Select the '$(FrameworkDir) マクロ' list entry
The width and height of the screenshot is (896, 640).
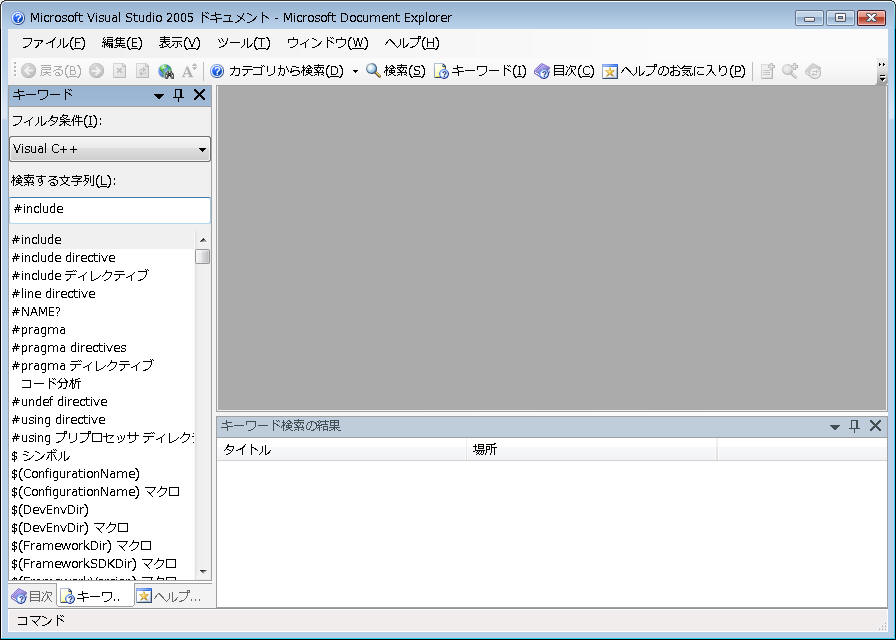(x=103, y=546)
